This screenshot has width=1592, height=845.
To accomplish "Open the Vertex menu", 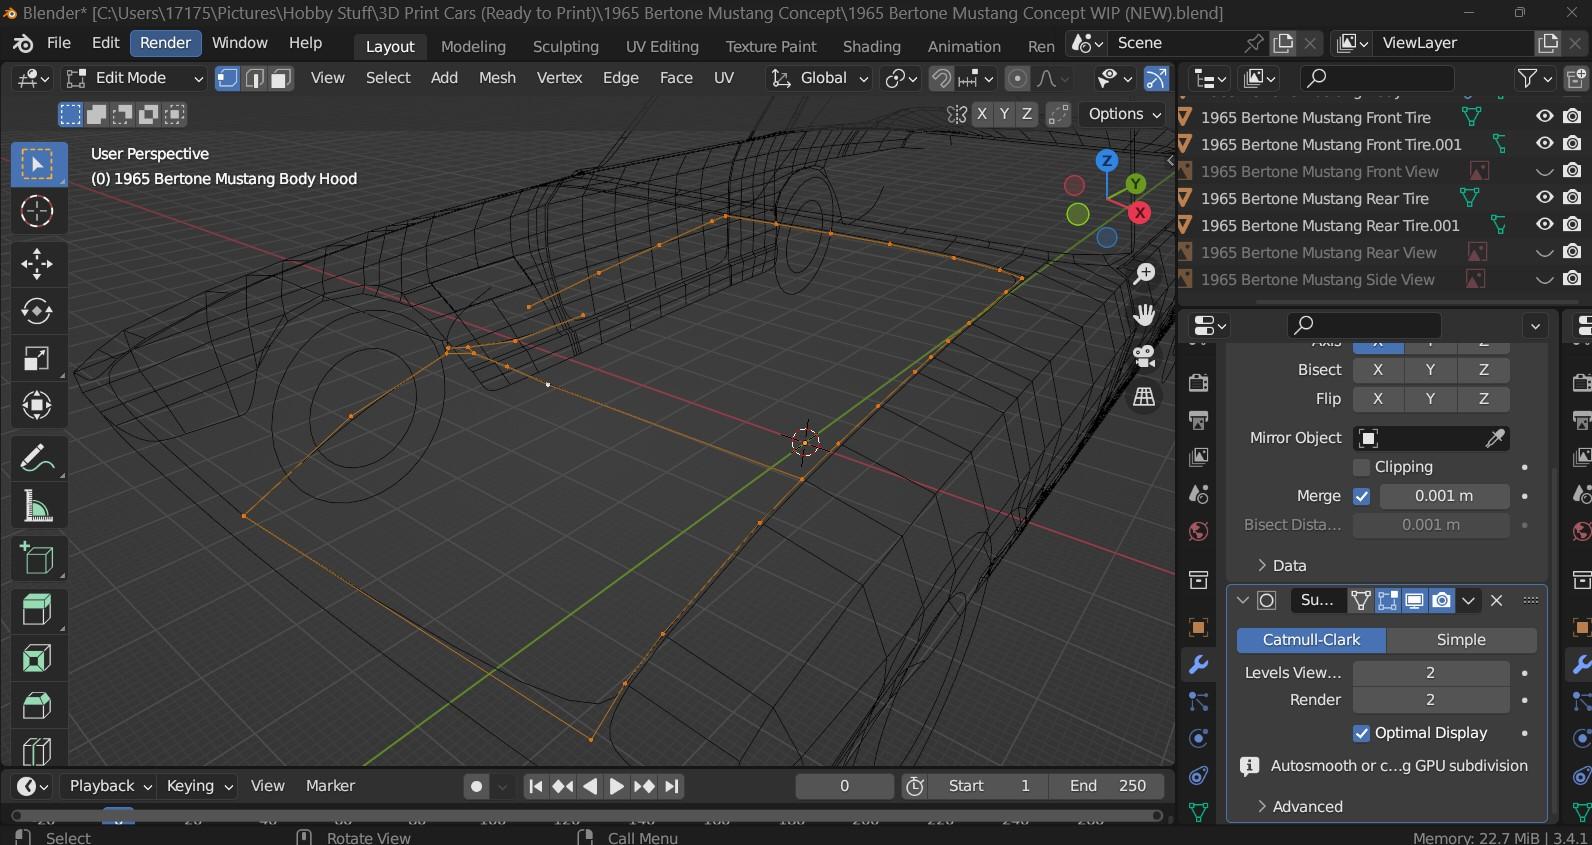I will [559, 78].
